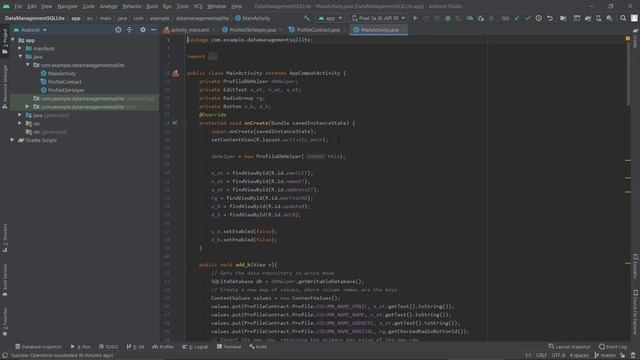Click Git commit checkmark icon
The width and height of the screenshot is (640, 360).
tap(528, 18)
